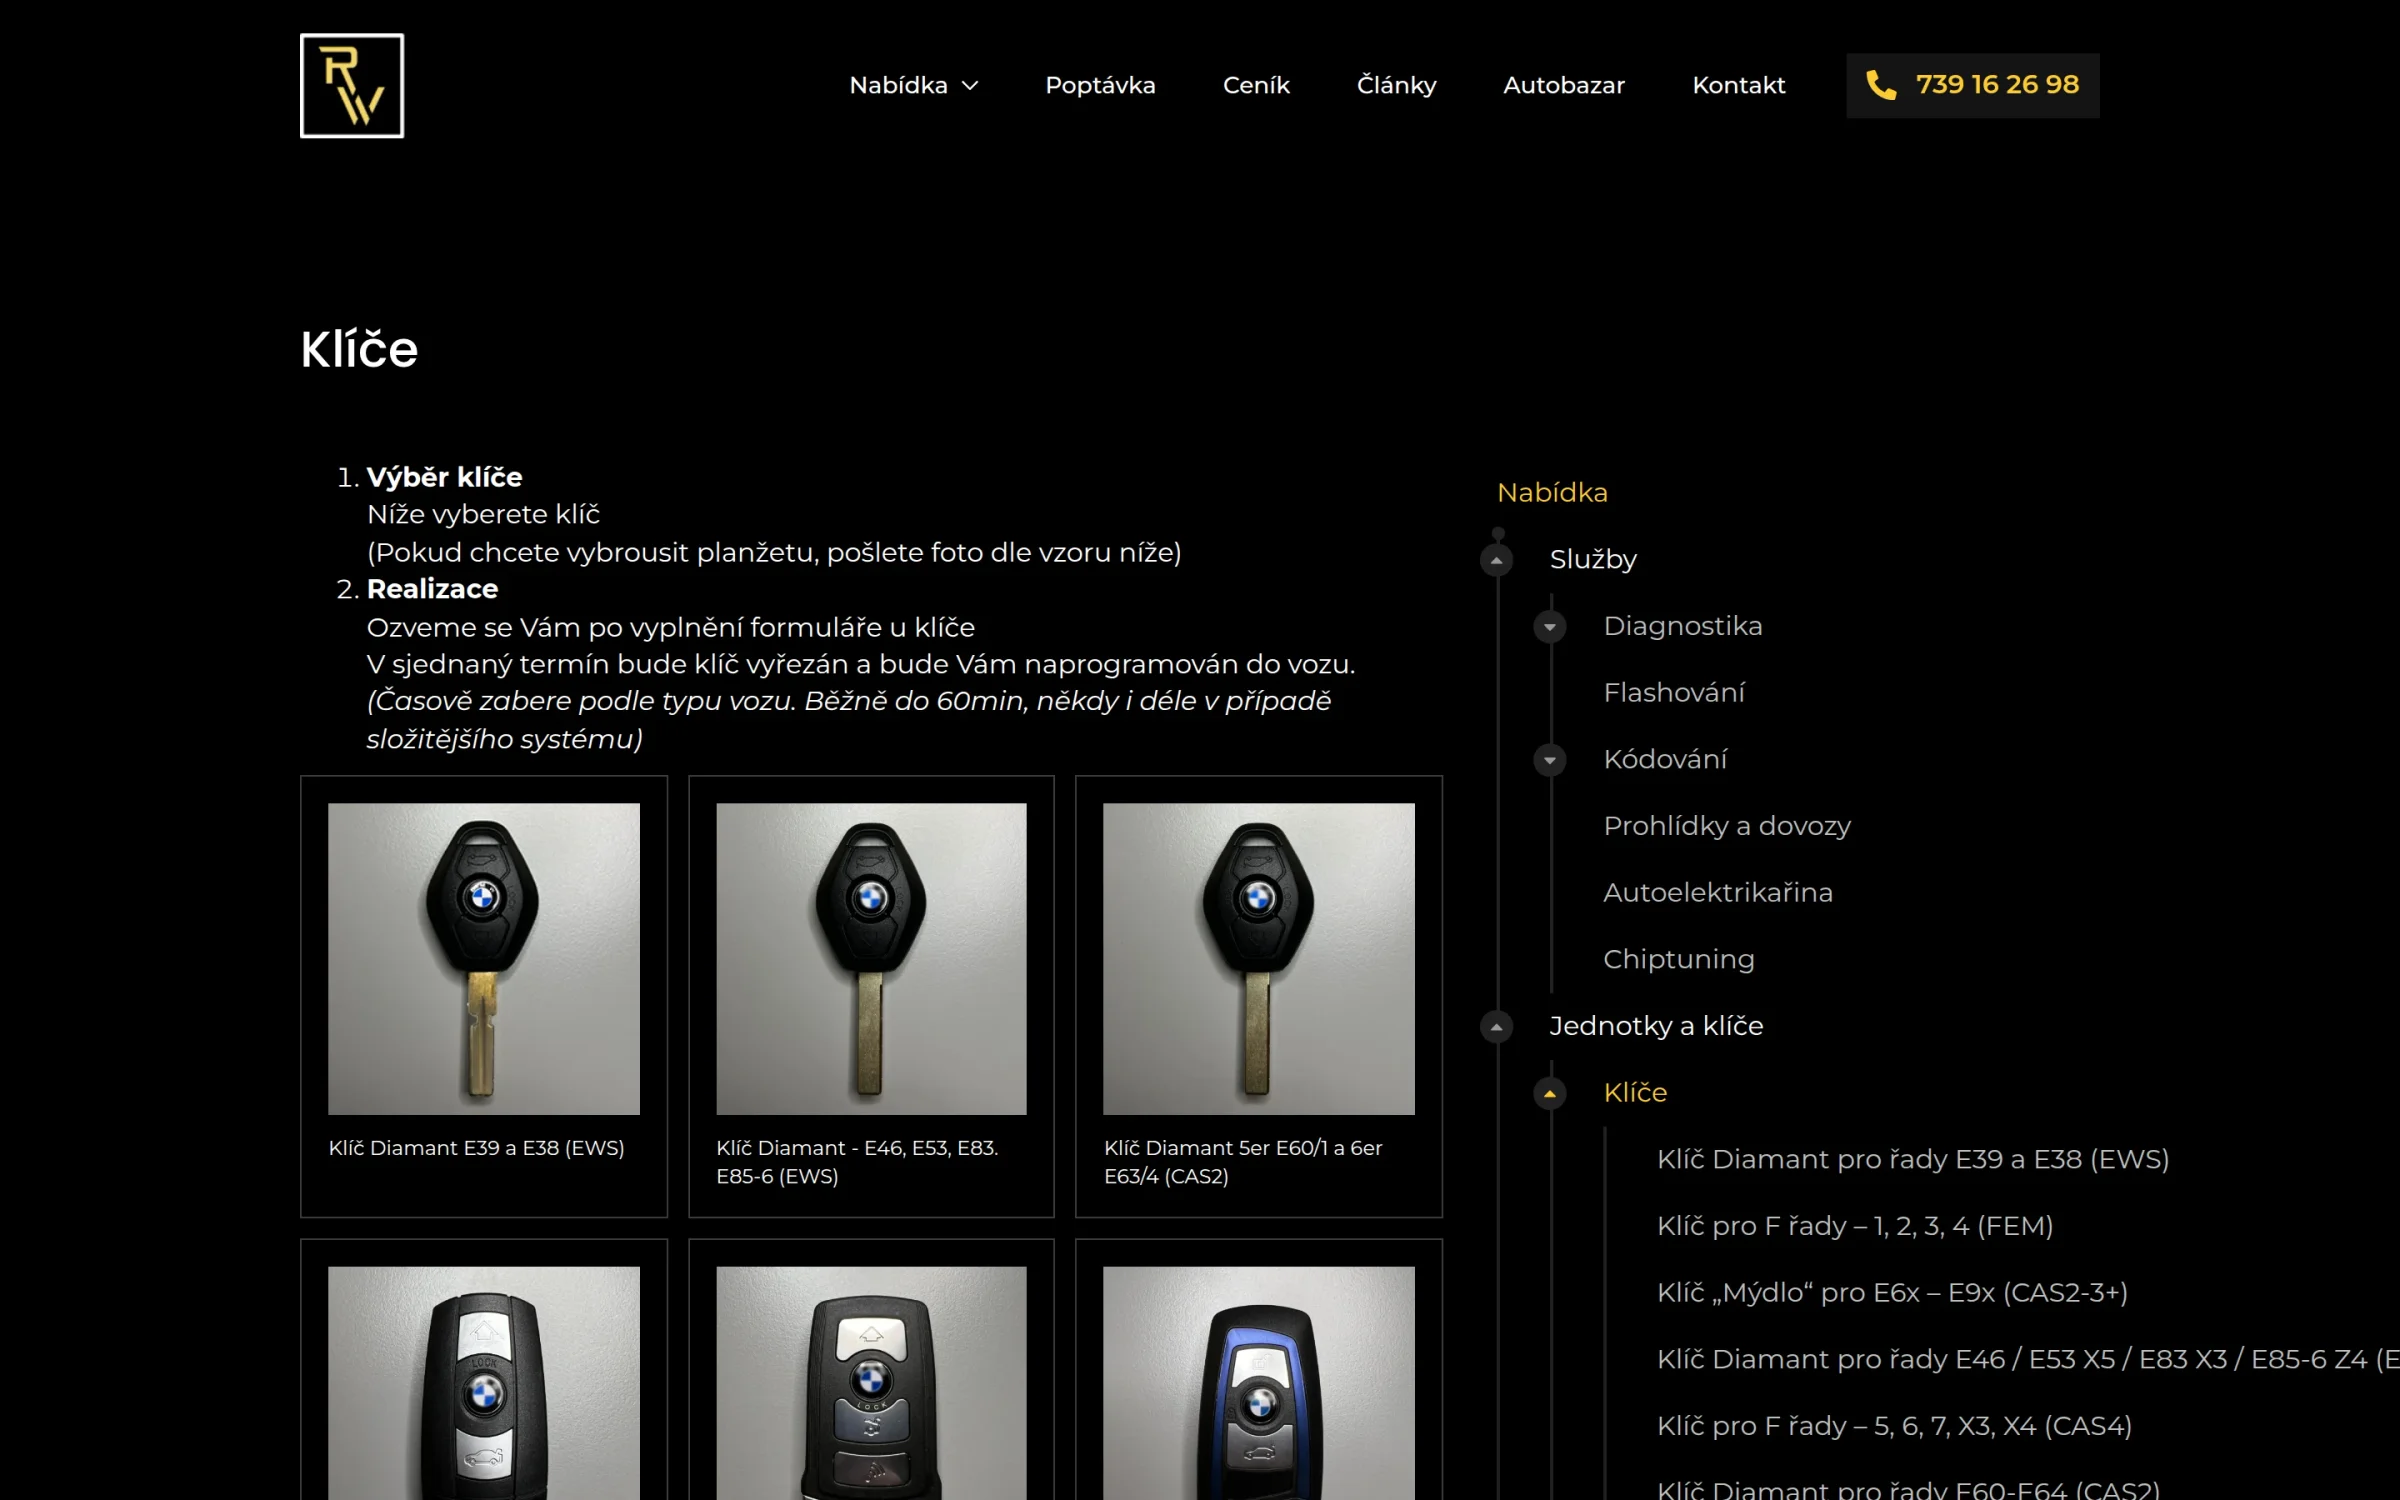2400x1500 pixels.
Task: Open the blue-trimmed key fob photo
Action: coord(1259,1383)
